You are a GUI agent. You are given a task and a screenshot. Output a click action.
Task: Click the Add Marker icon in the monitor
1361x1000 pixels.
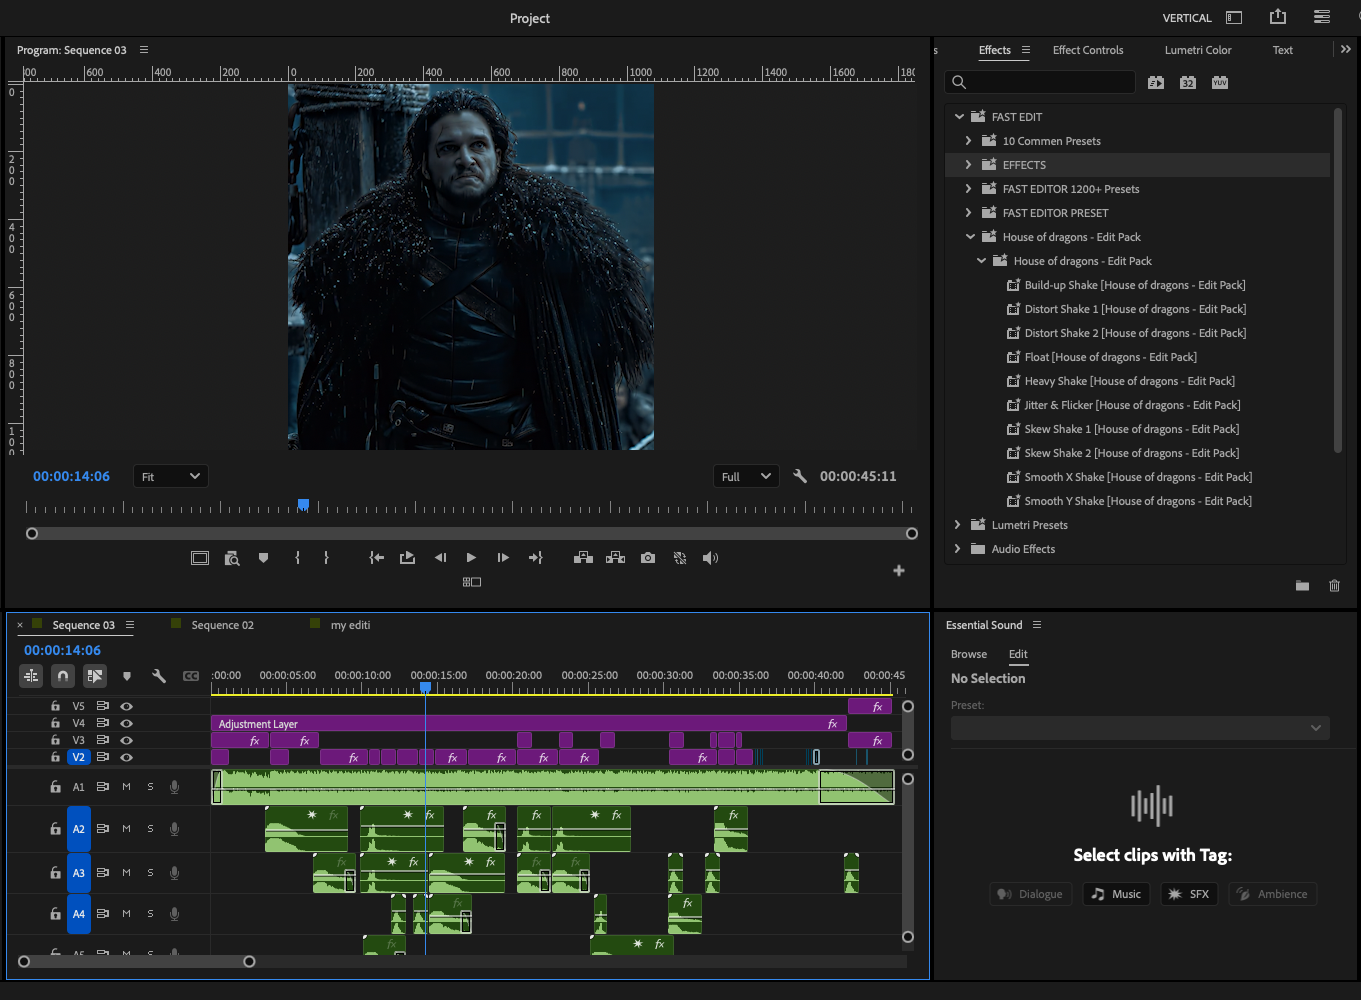[x=263, y=558]
